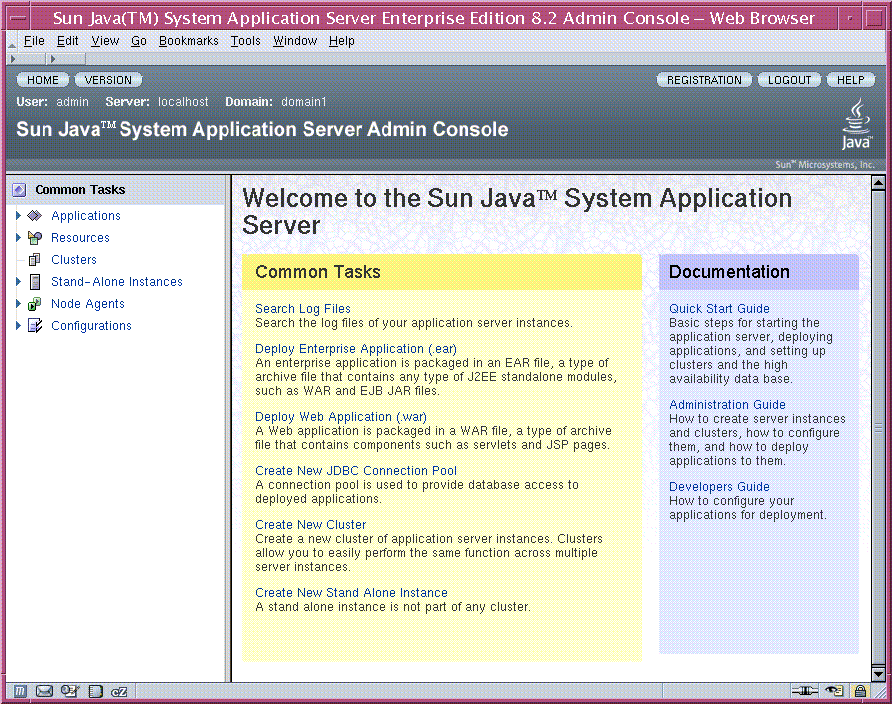Image resolution: width=892 pixels, height=704 pixels.
Task: Open Deploy Enterprise Application (.ear) link
Action: coord(356,349)
